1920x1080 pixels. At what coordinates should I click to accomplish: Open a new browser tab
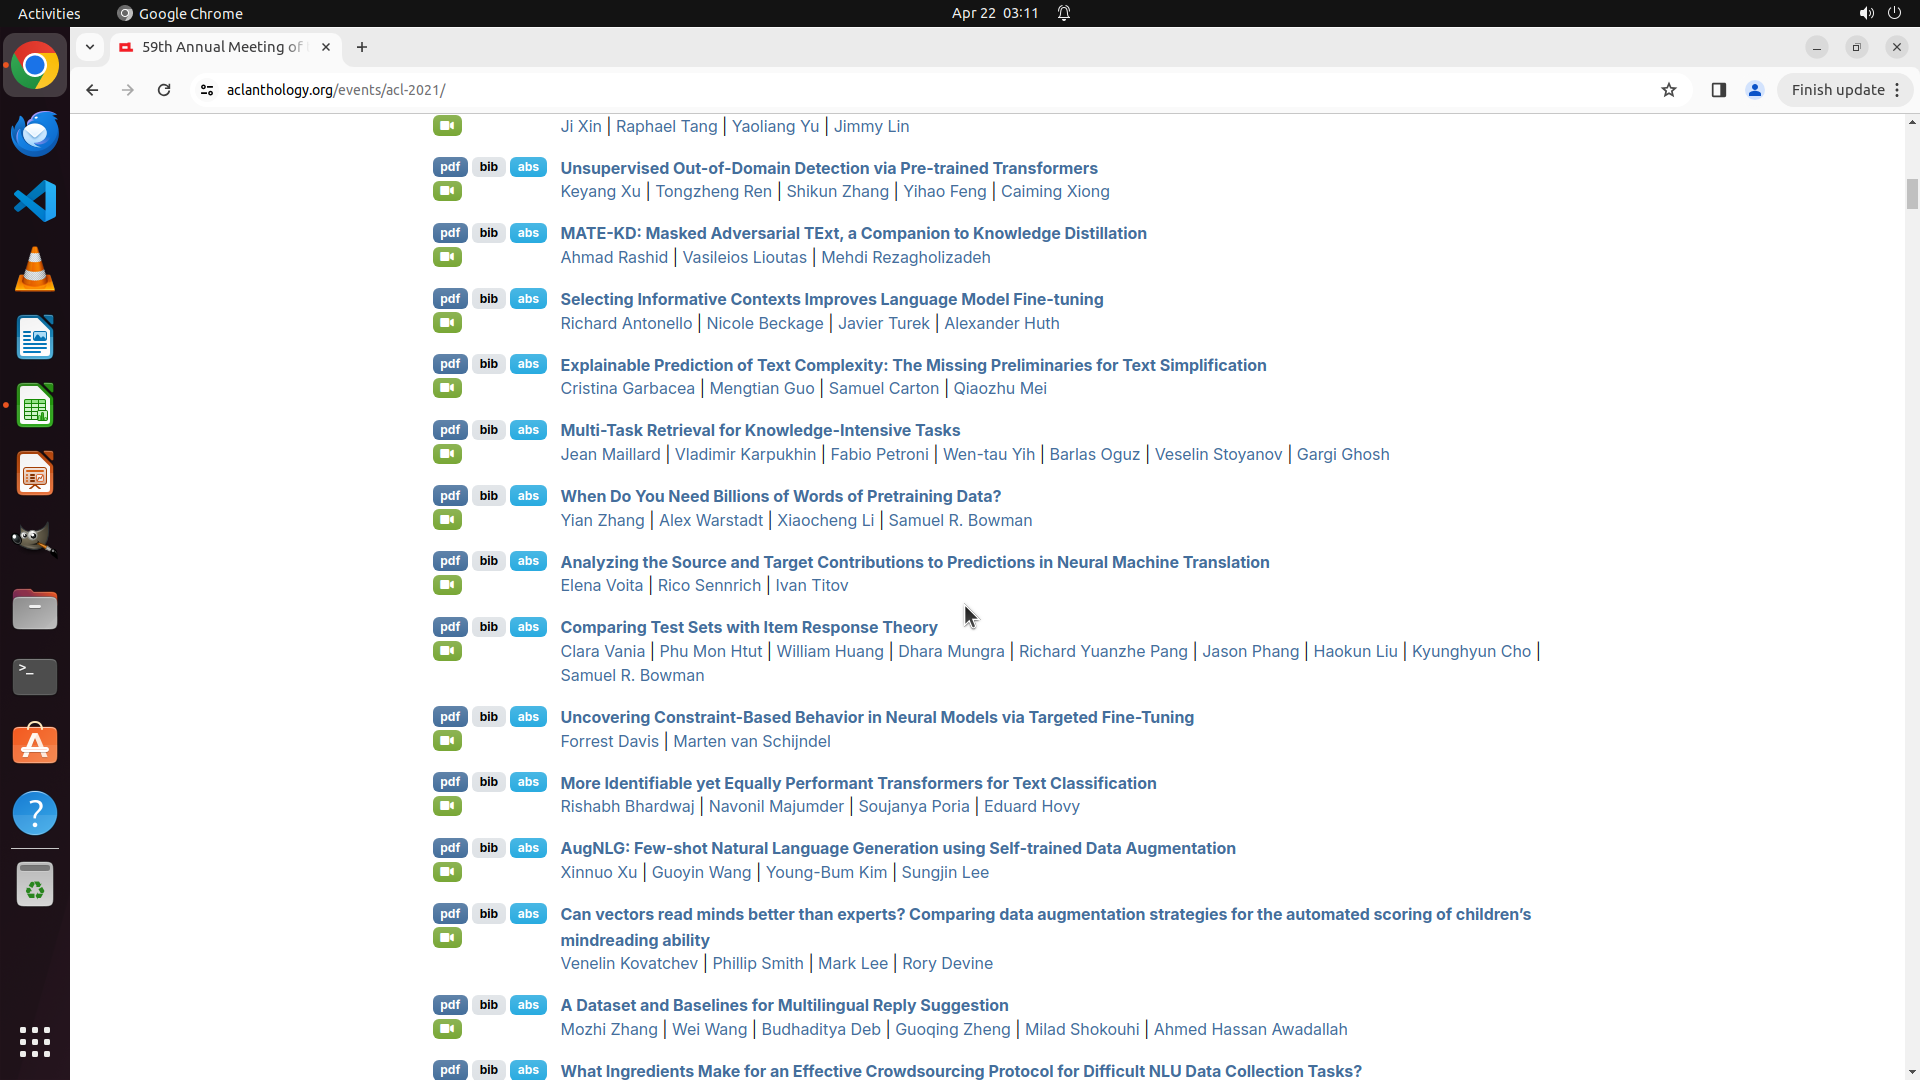pyautogui.click(x=362, y=47)
